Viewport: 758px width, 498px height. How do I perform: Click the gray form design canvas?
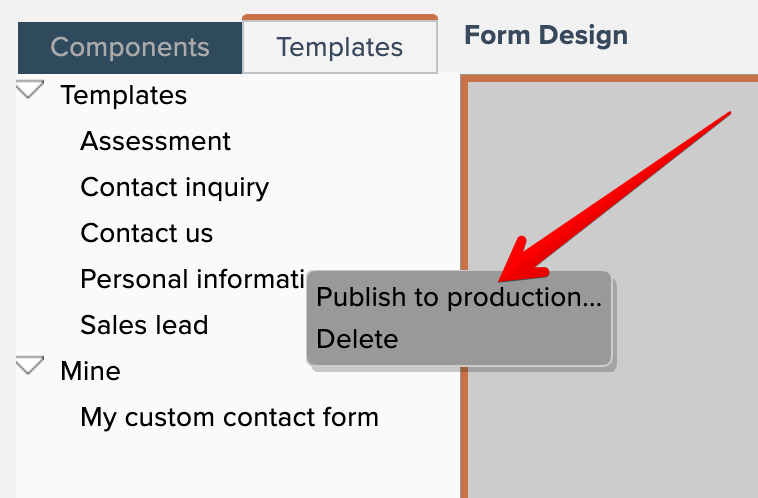640,420
